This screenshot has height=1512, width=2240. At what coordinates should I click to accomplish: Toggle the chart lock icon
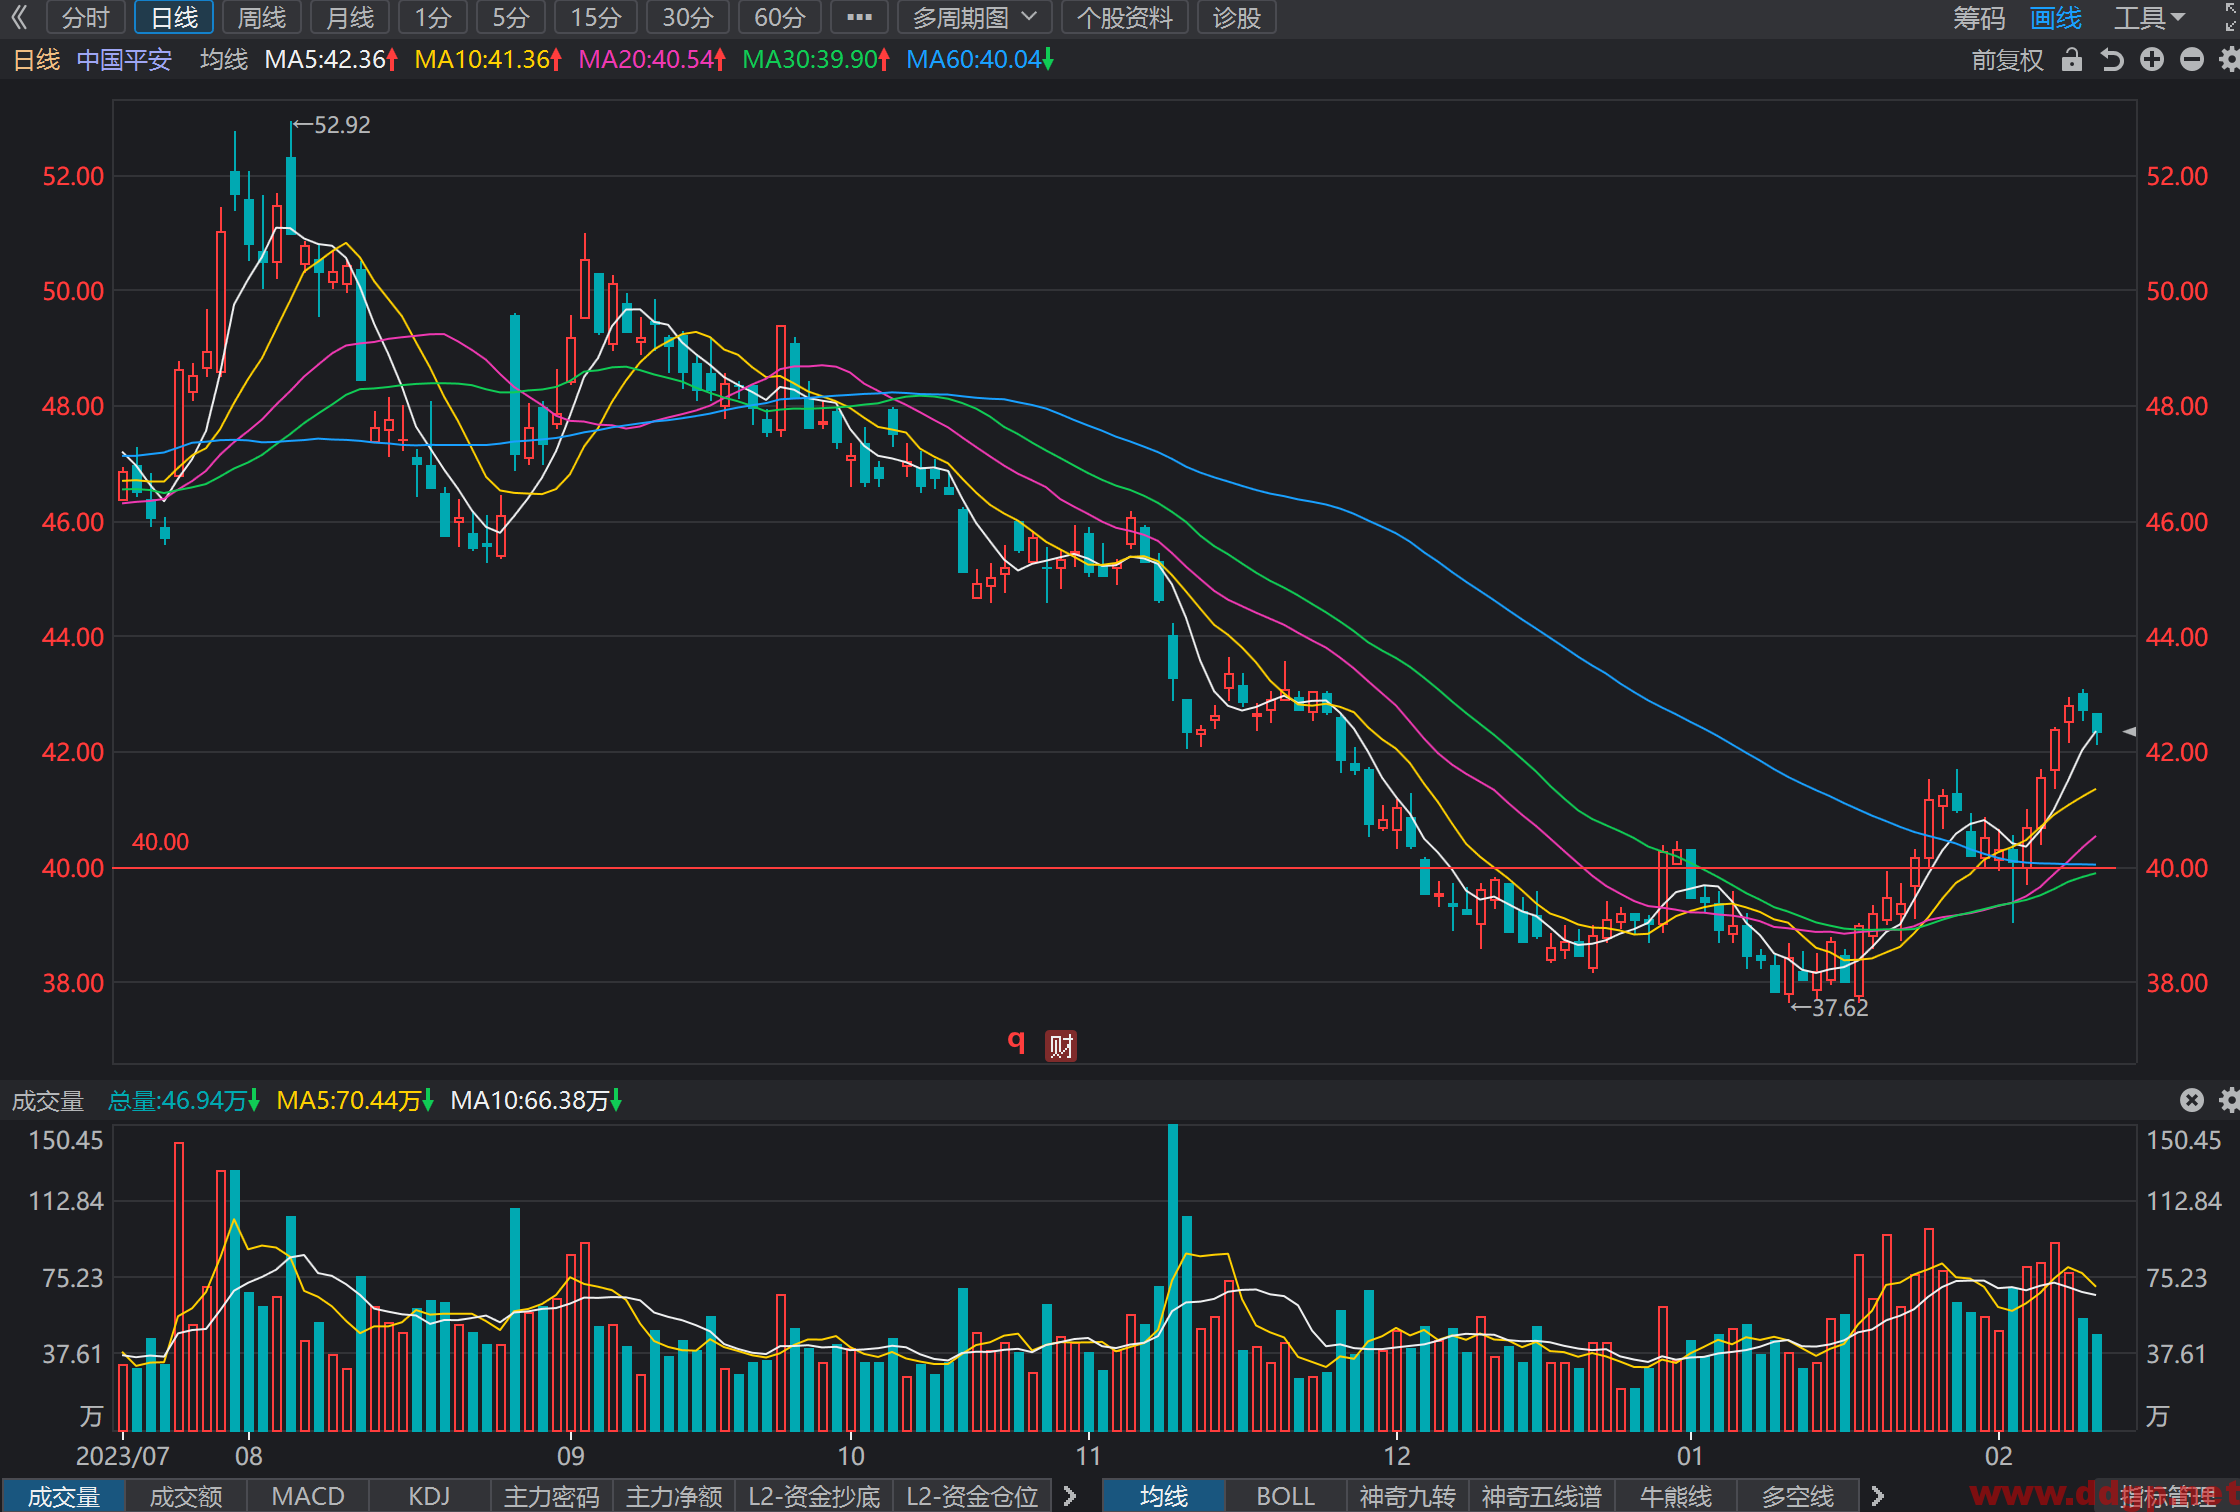2071,60
